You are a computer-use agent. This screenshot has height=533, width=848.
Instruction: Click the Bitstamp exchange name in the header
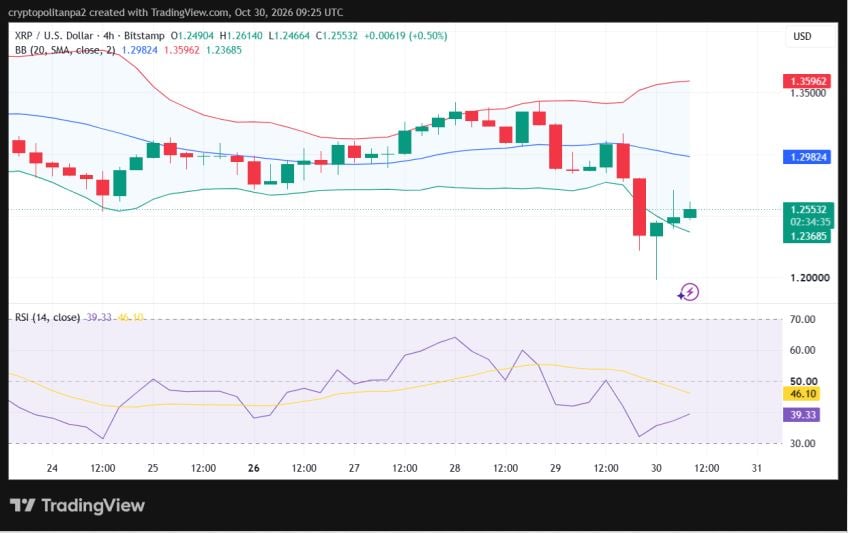pos(144,36)
